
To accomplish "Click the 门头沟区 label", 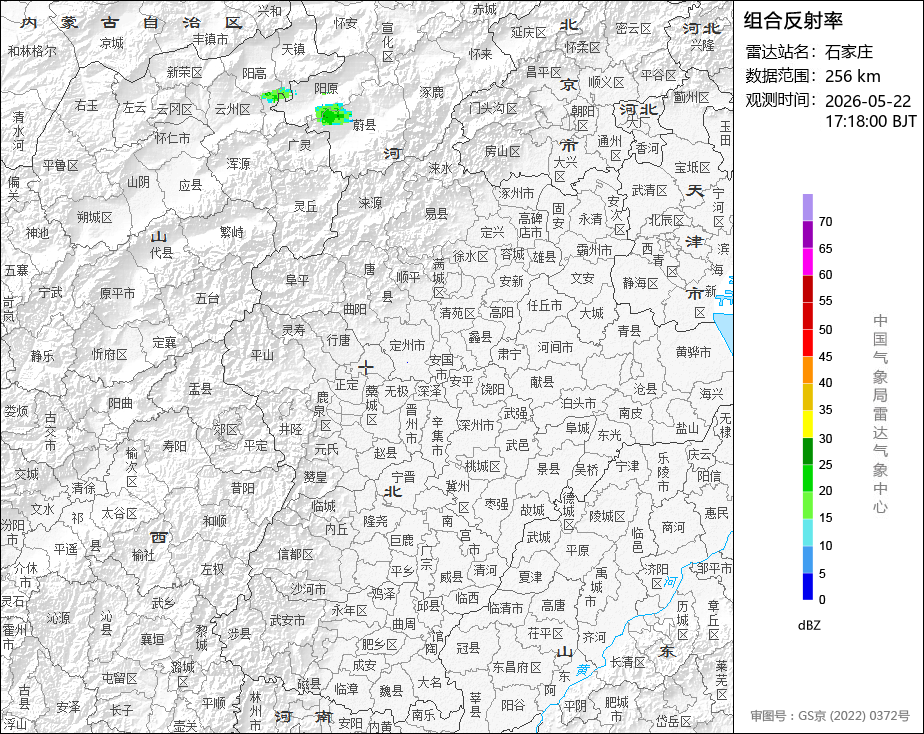I will [x=493, y=108].
